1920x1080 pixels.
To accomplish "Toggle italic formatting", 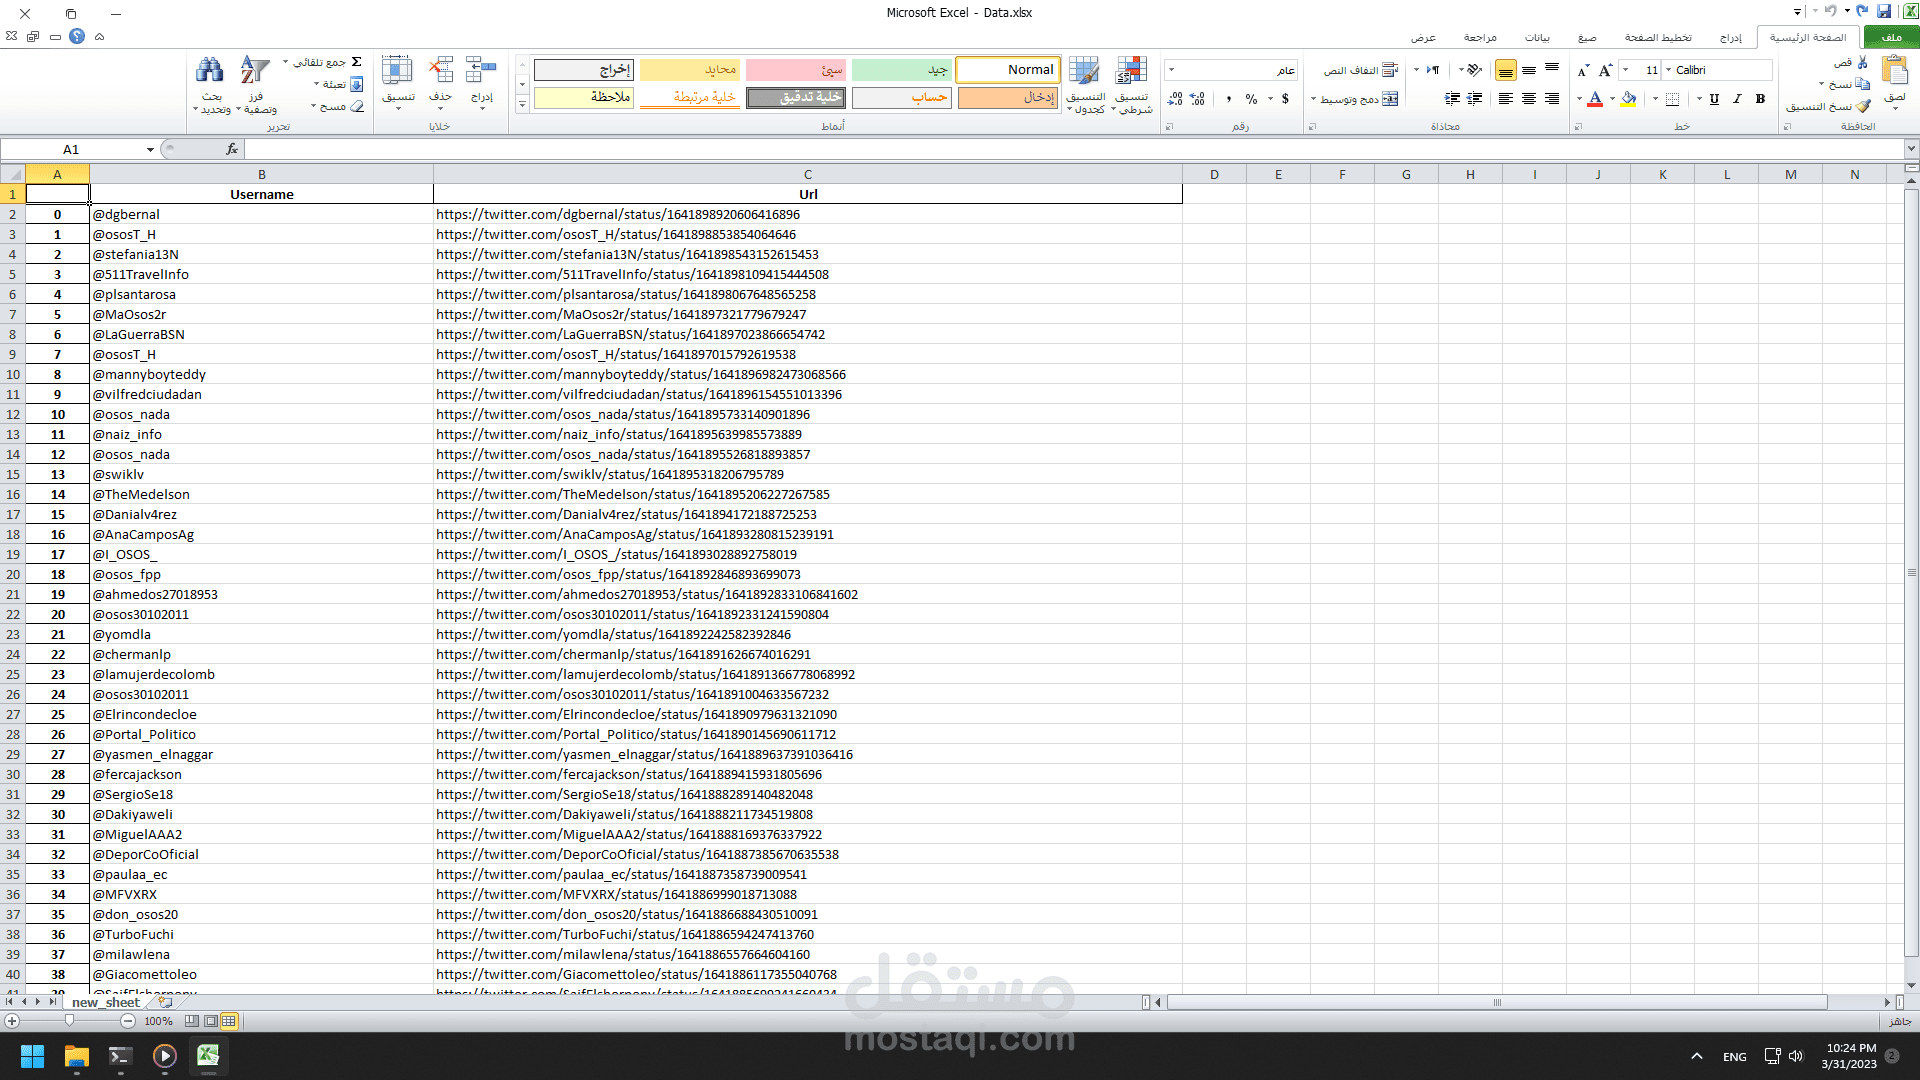I will point(1737,99).
